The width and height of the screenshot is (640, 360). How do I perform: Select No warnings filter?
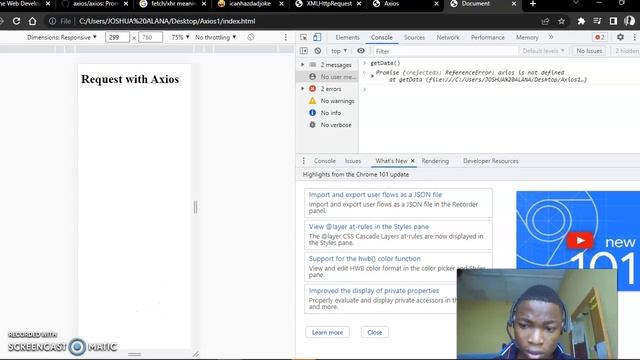(328, 101)
